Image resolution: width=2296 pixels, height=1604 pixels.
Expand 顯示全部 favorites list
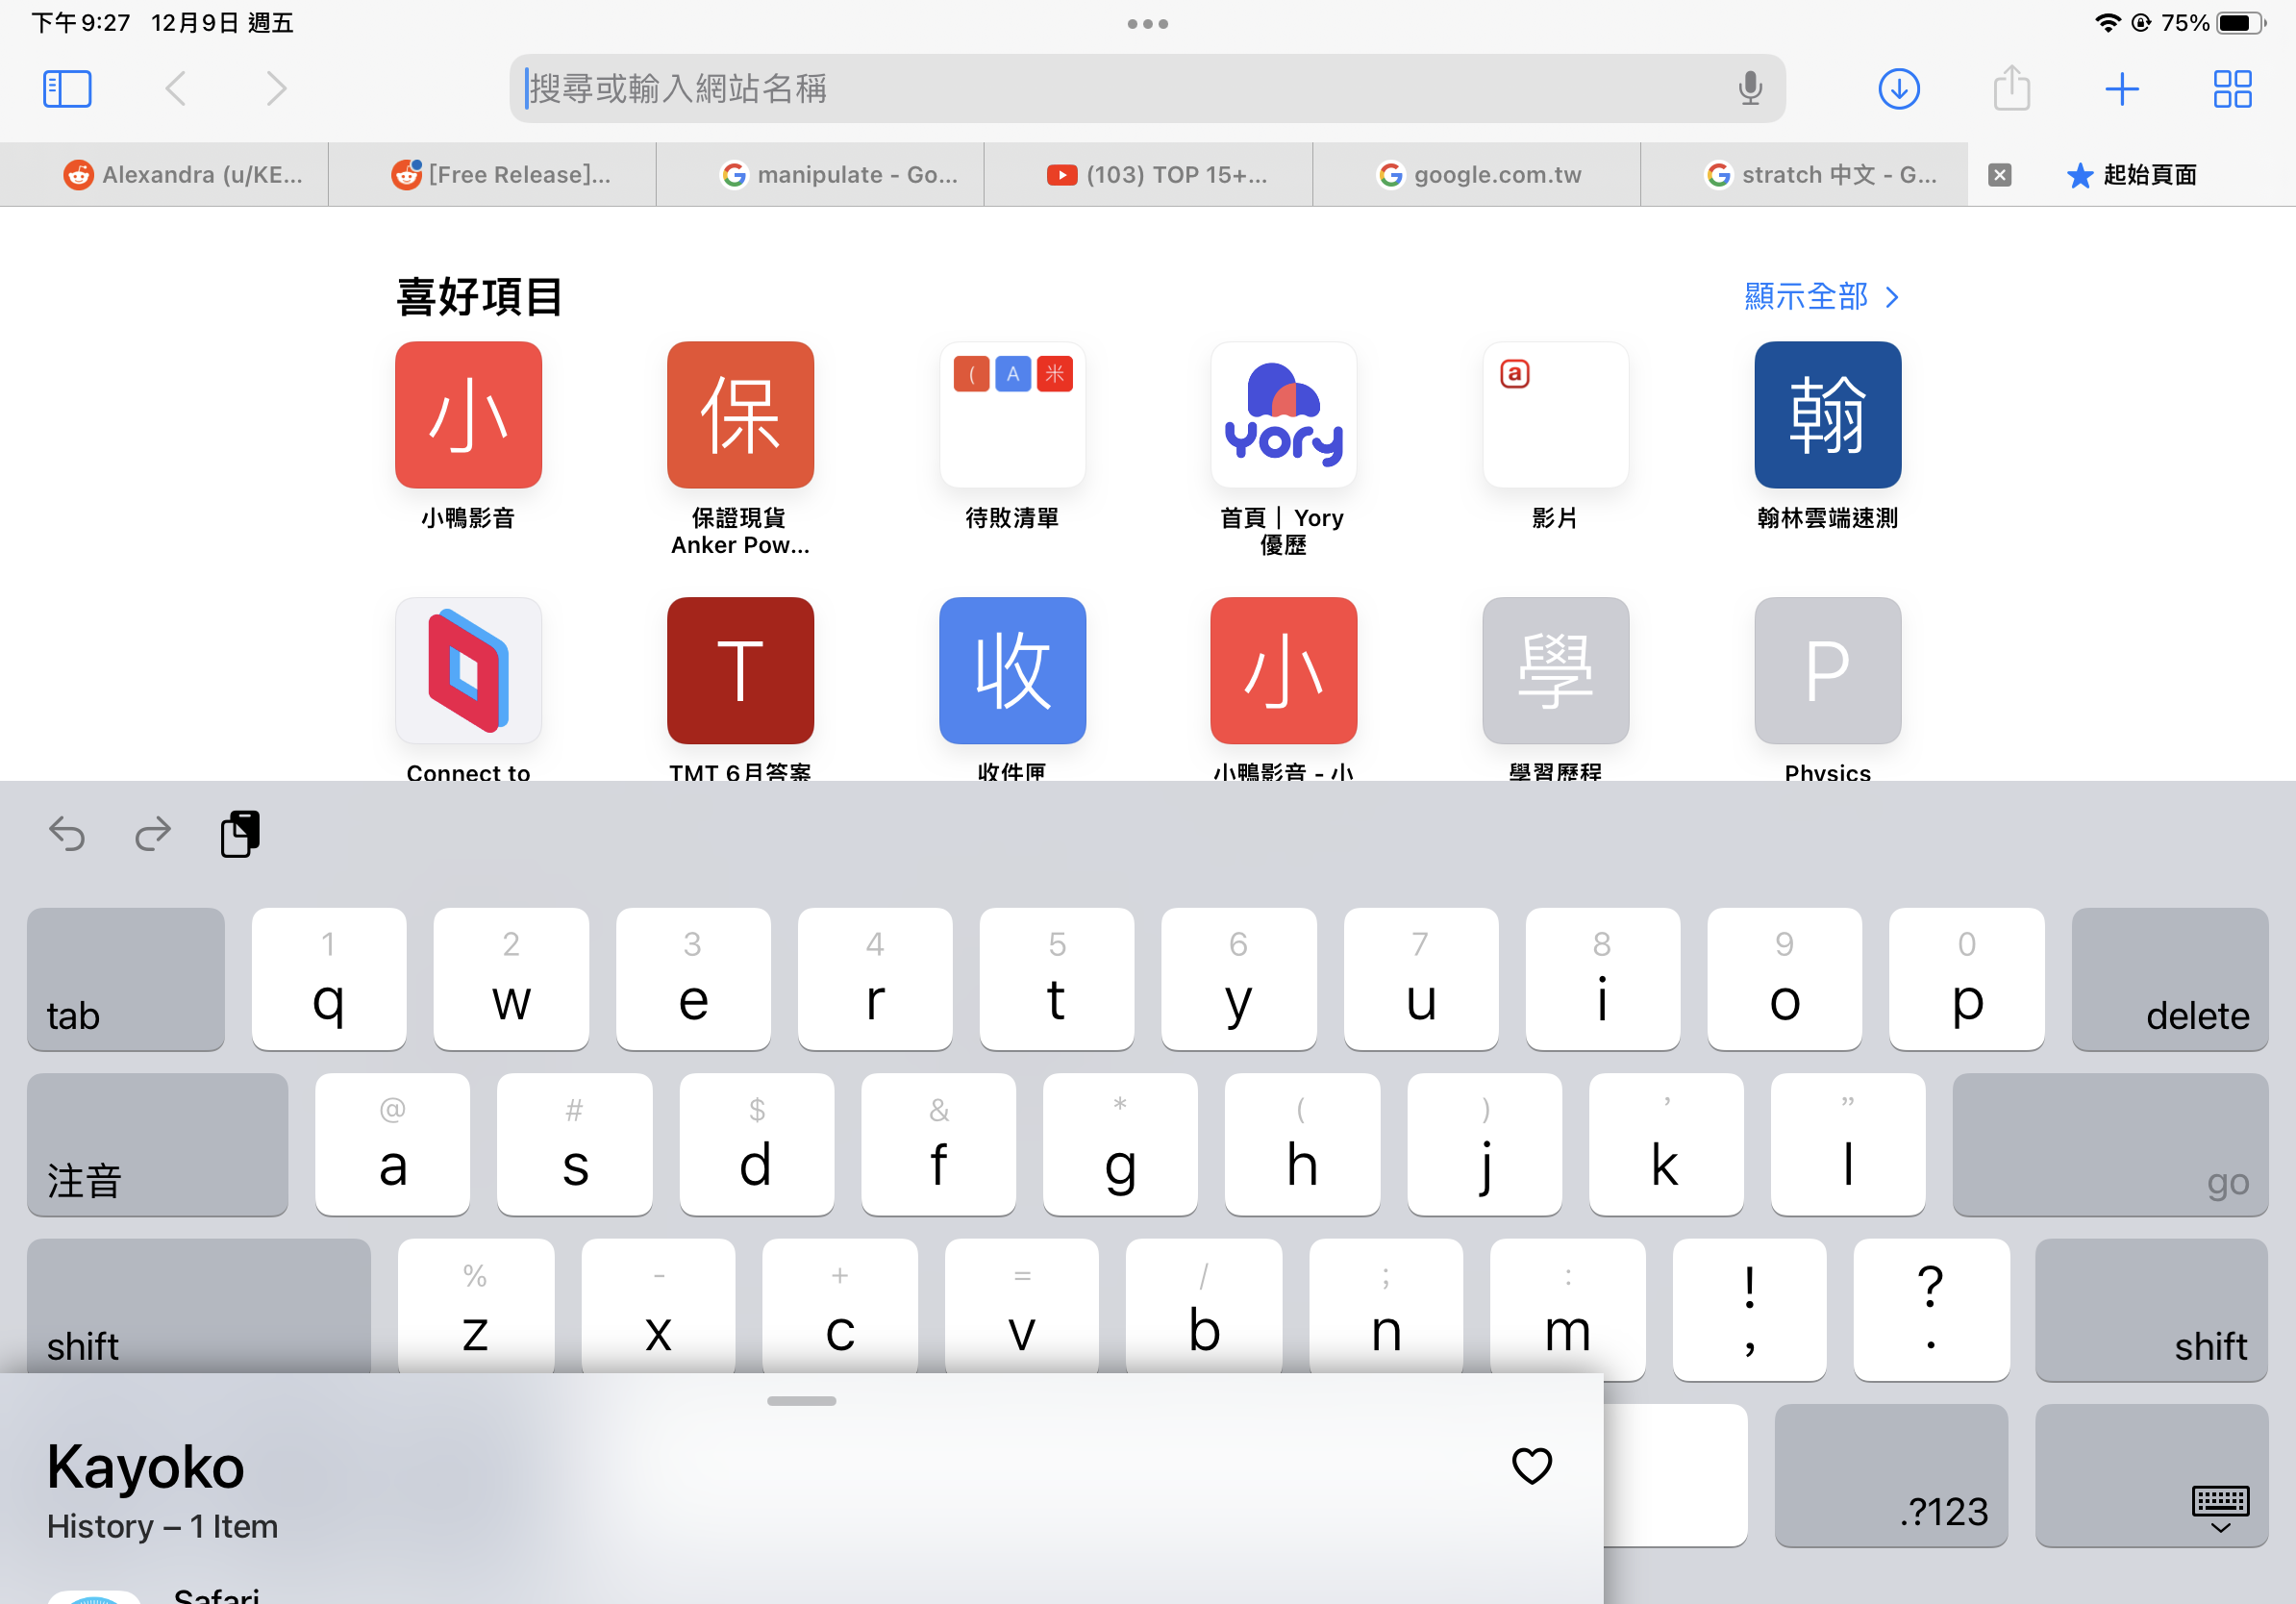(x=1820, y=297)
